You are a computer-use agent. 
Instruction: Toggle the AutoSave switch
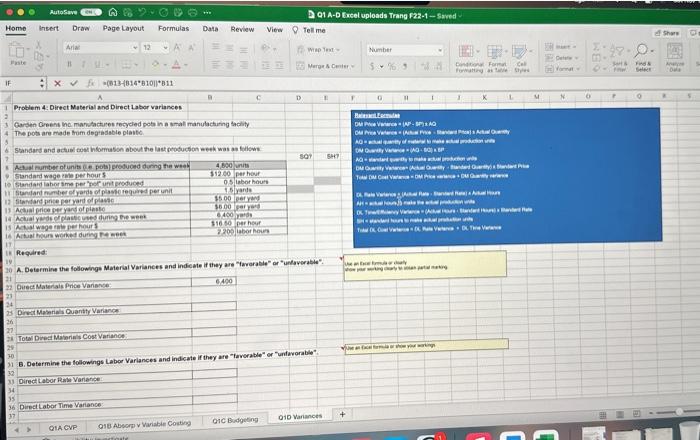coord(91,12)
